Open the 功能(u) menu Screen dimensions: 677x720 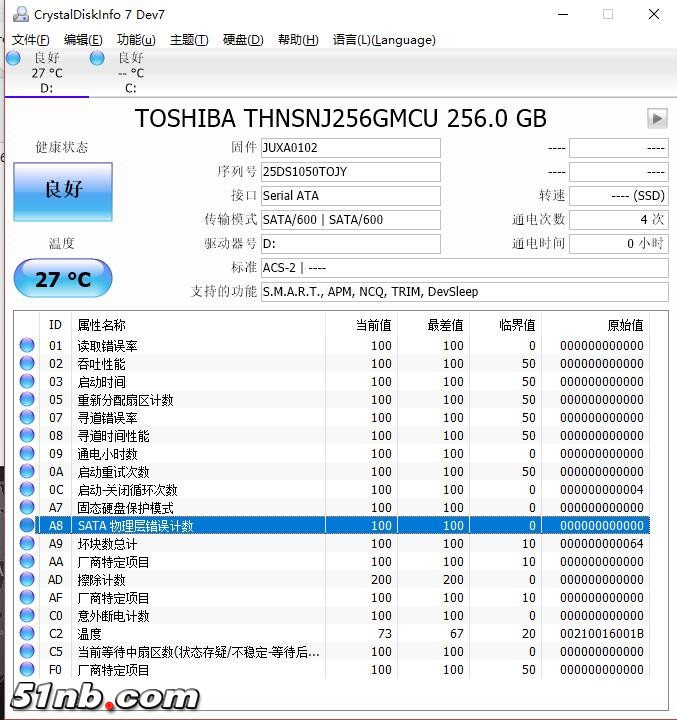tap(136, 40)
